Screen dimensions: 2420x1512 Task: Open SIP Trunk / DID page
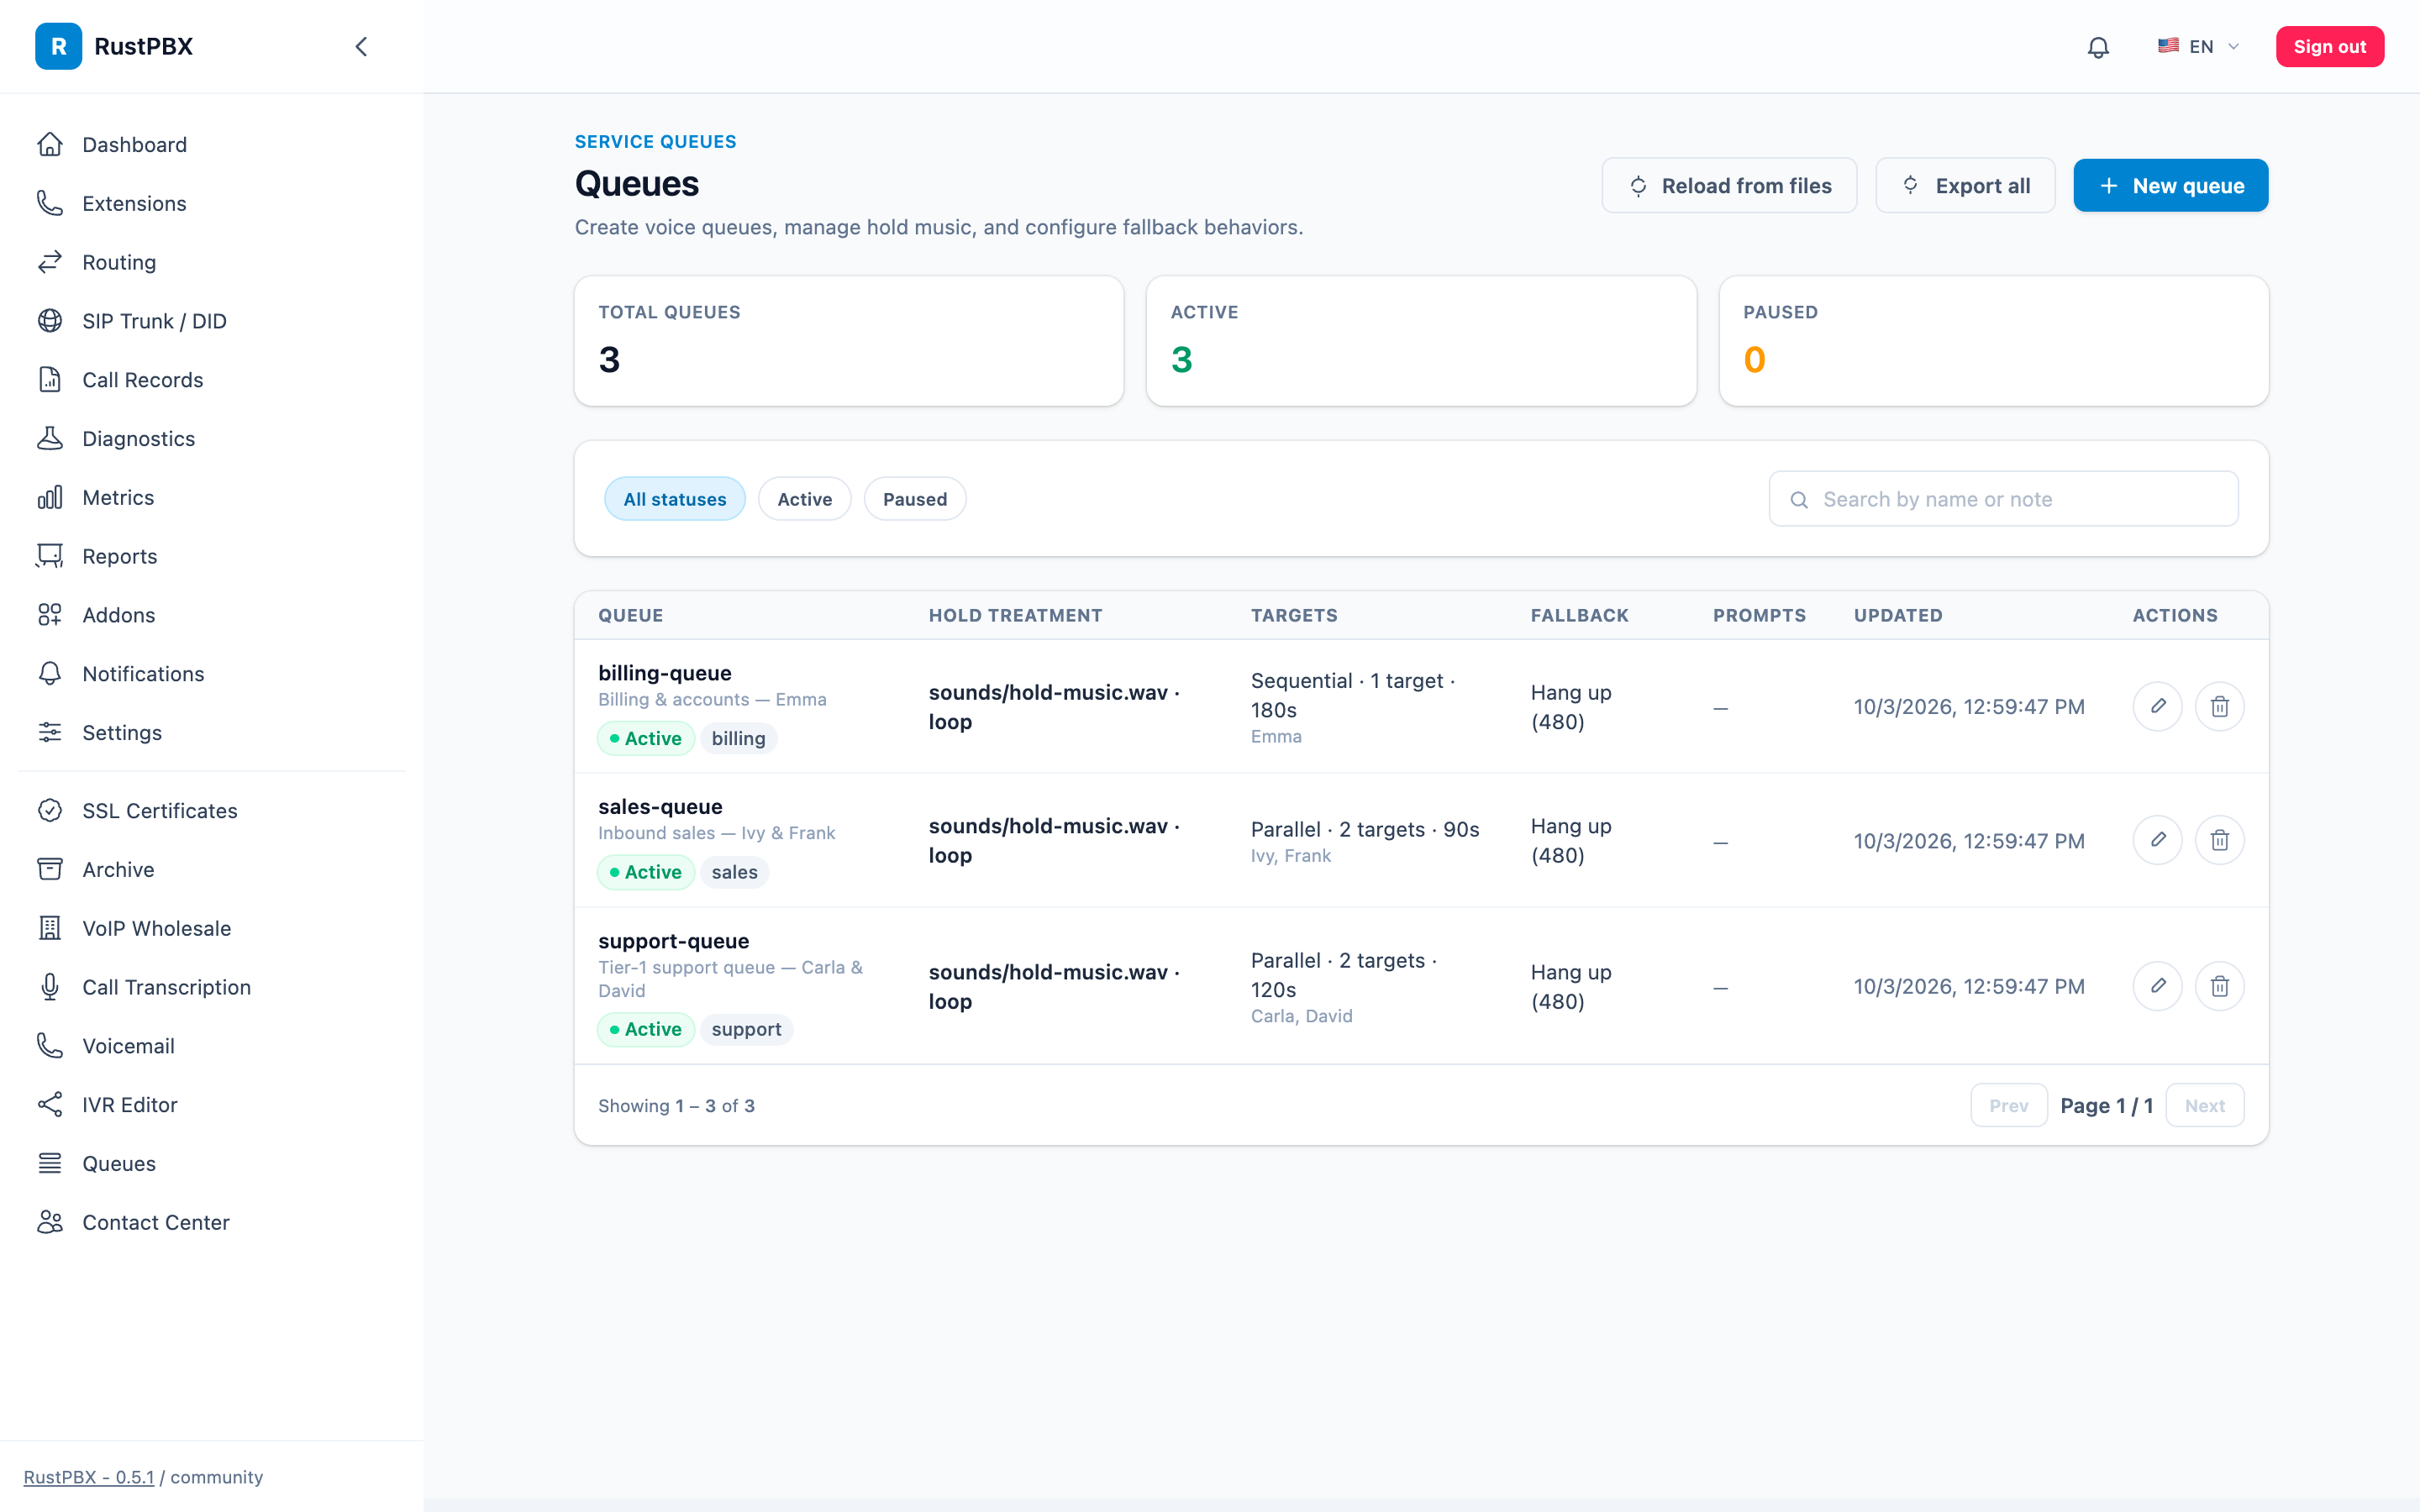[x=212, y=321]
